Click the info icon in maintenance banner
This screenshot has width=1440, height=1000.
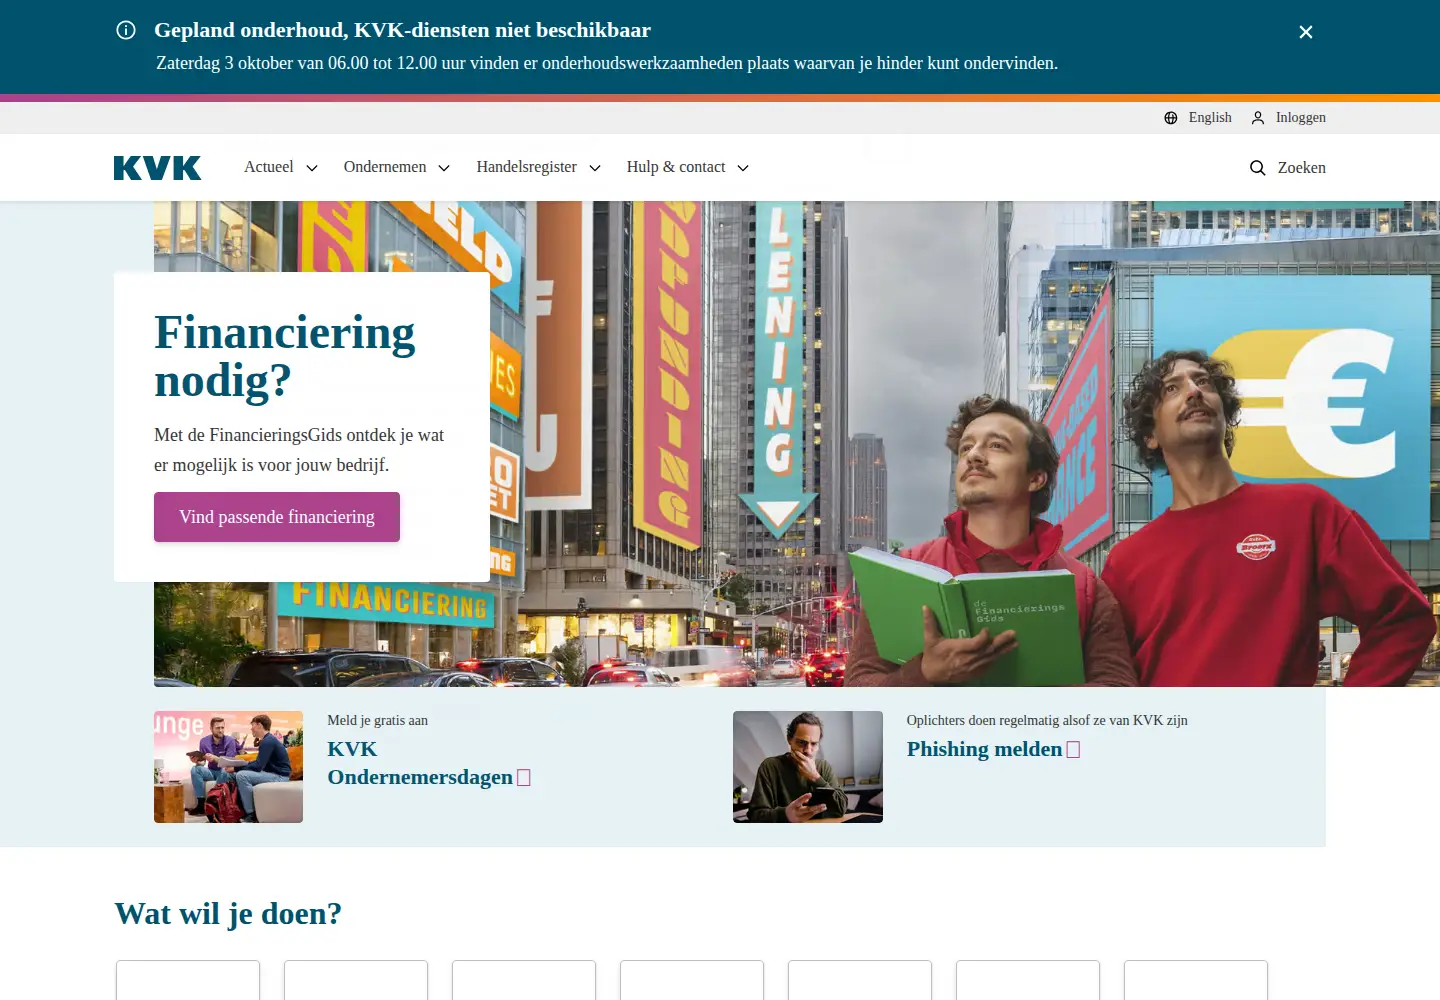(x=126, y=30)
